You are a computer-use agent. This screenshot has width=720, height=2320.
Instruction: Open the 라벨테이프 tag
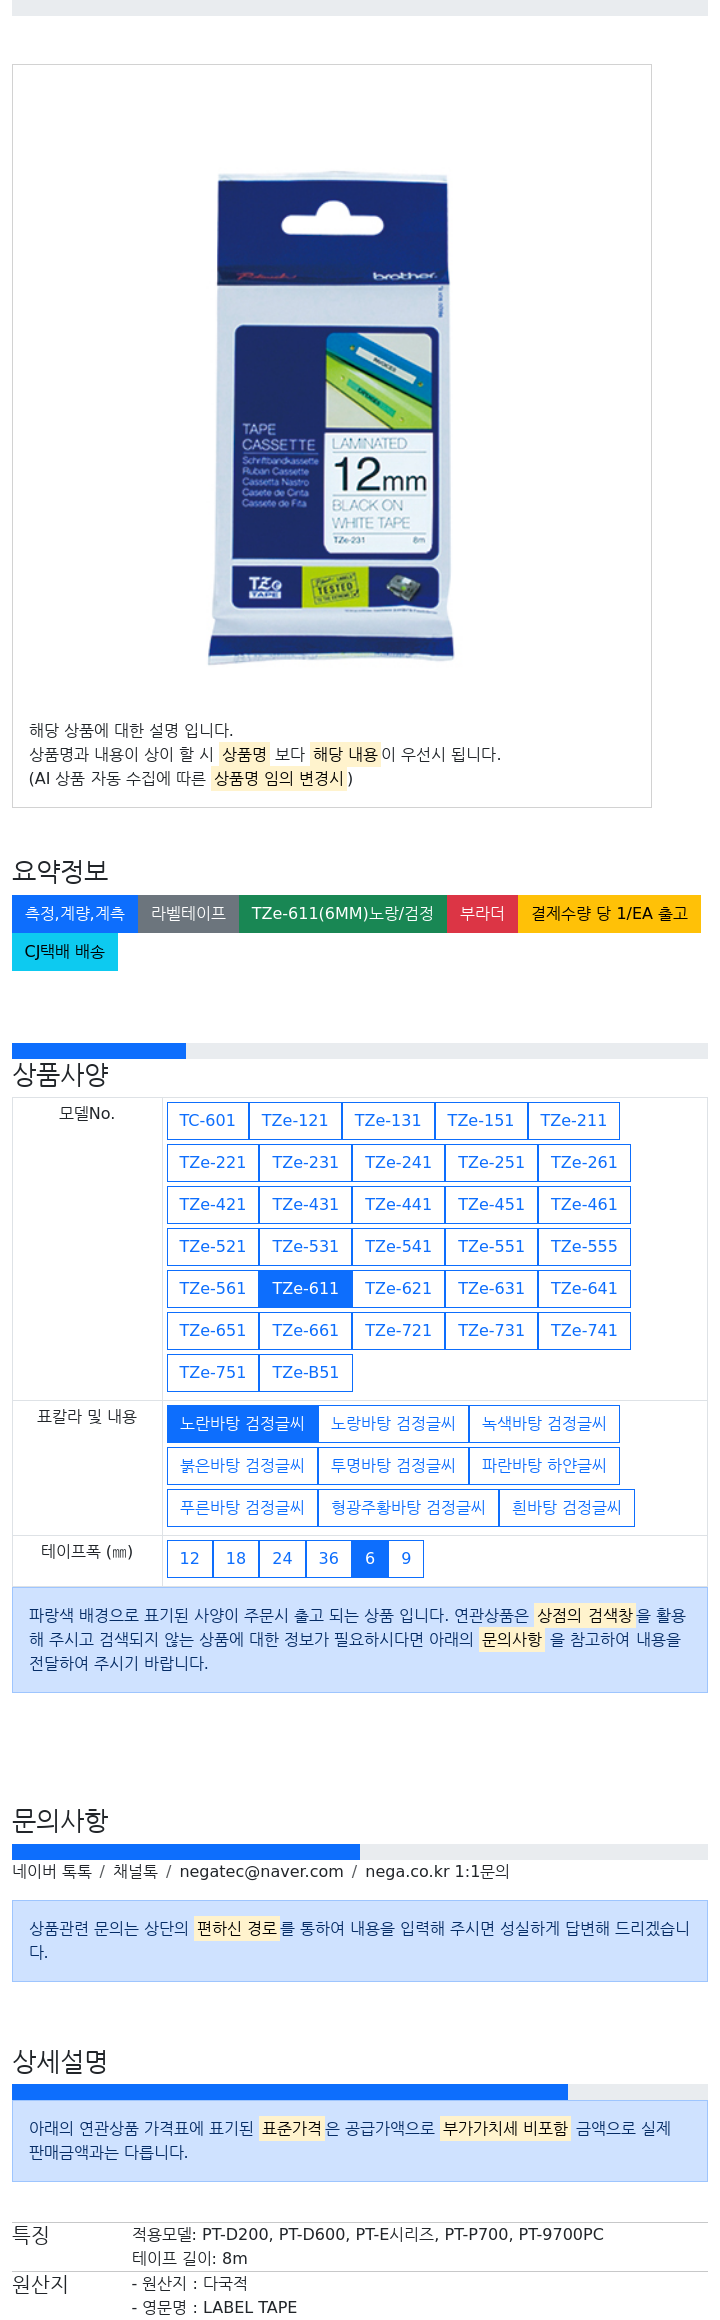click(x=188, y=914)
